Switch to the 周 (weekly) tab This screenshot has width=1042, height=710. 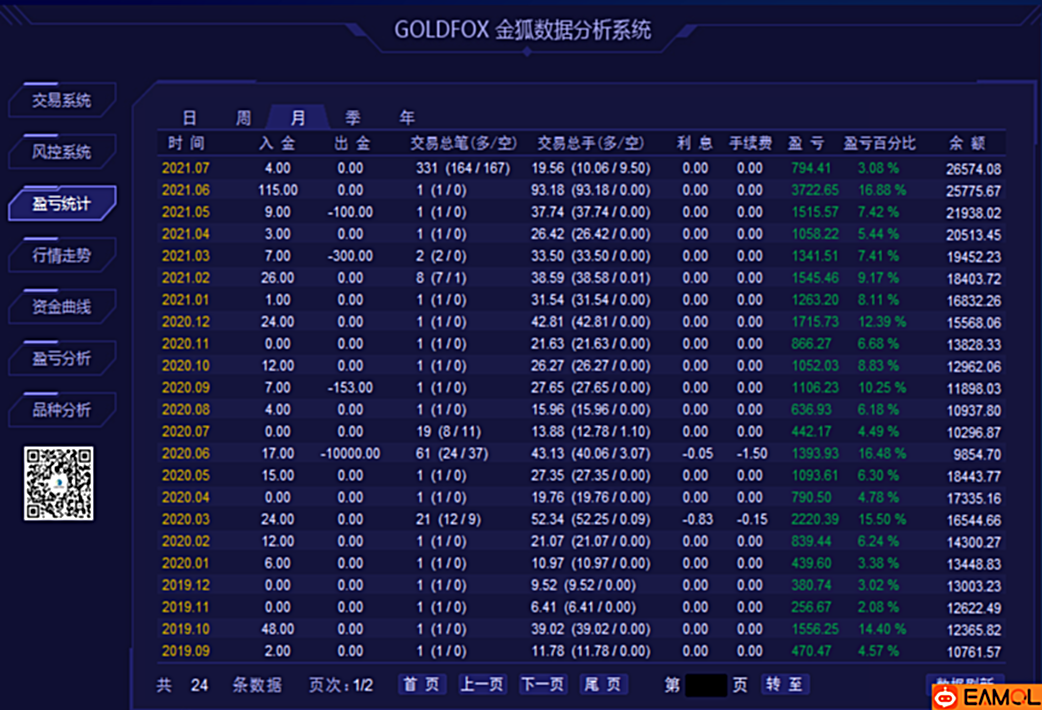click(x=244, y=118)
